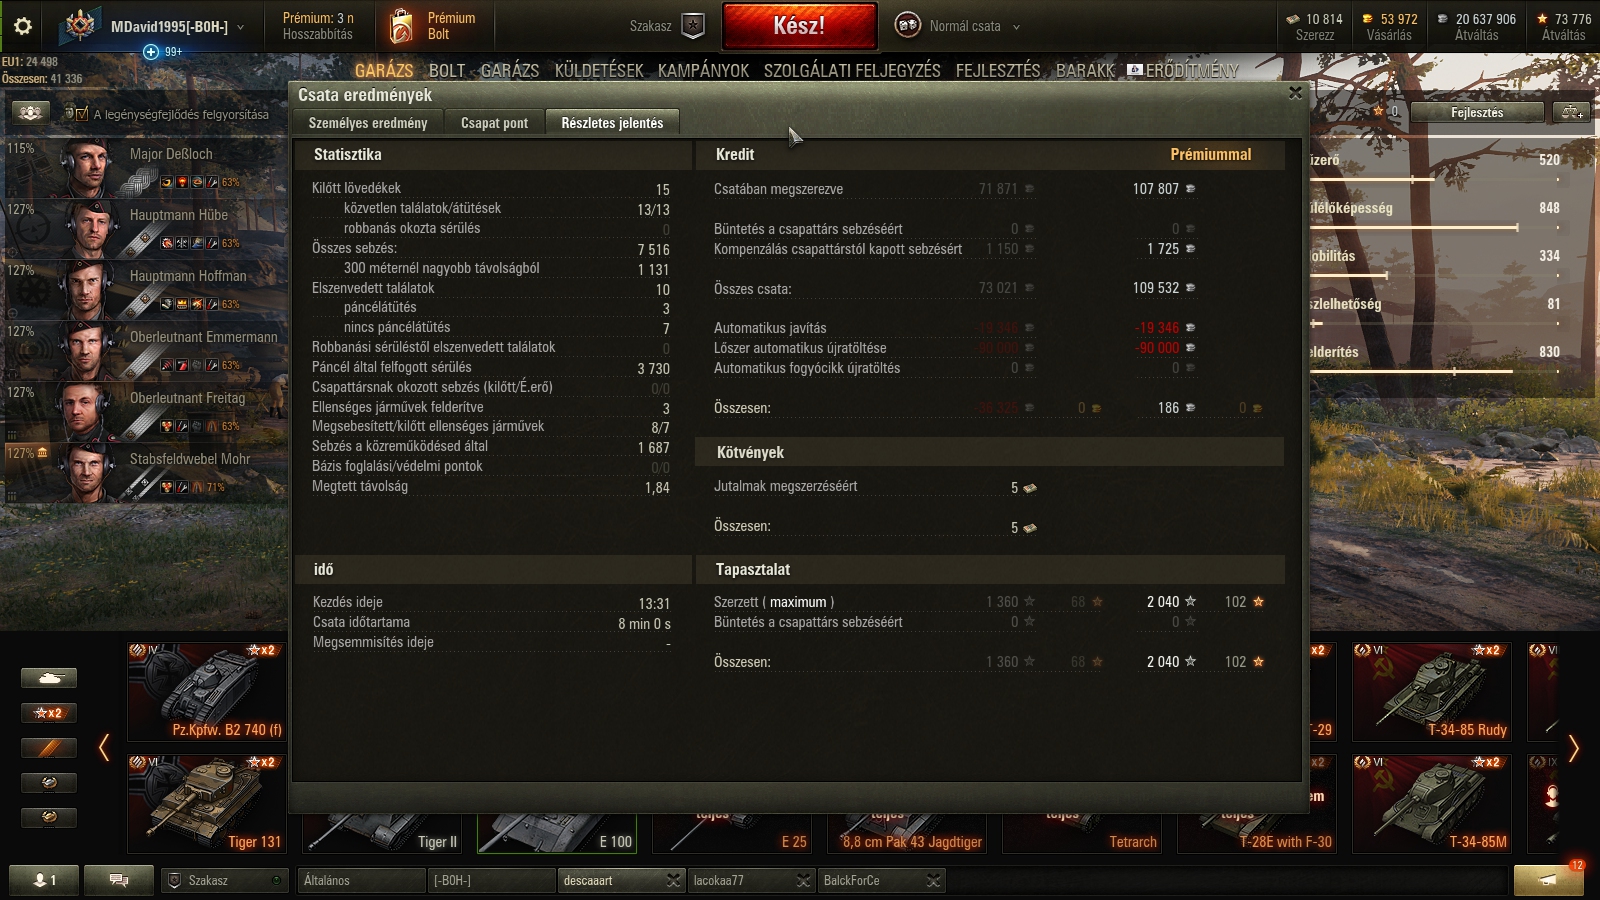The width and height of the screenshot is (1600, 900).
Task: Click the red Kész! battle button
Action: [799, 26]
